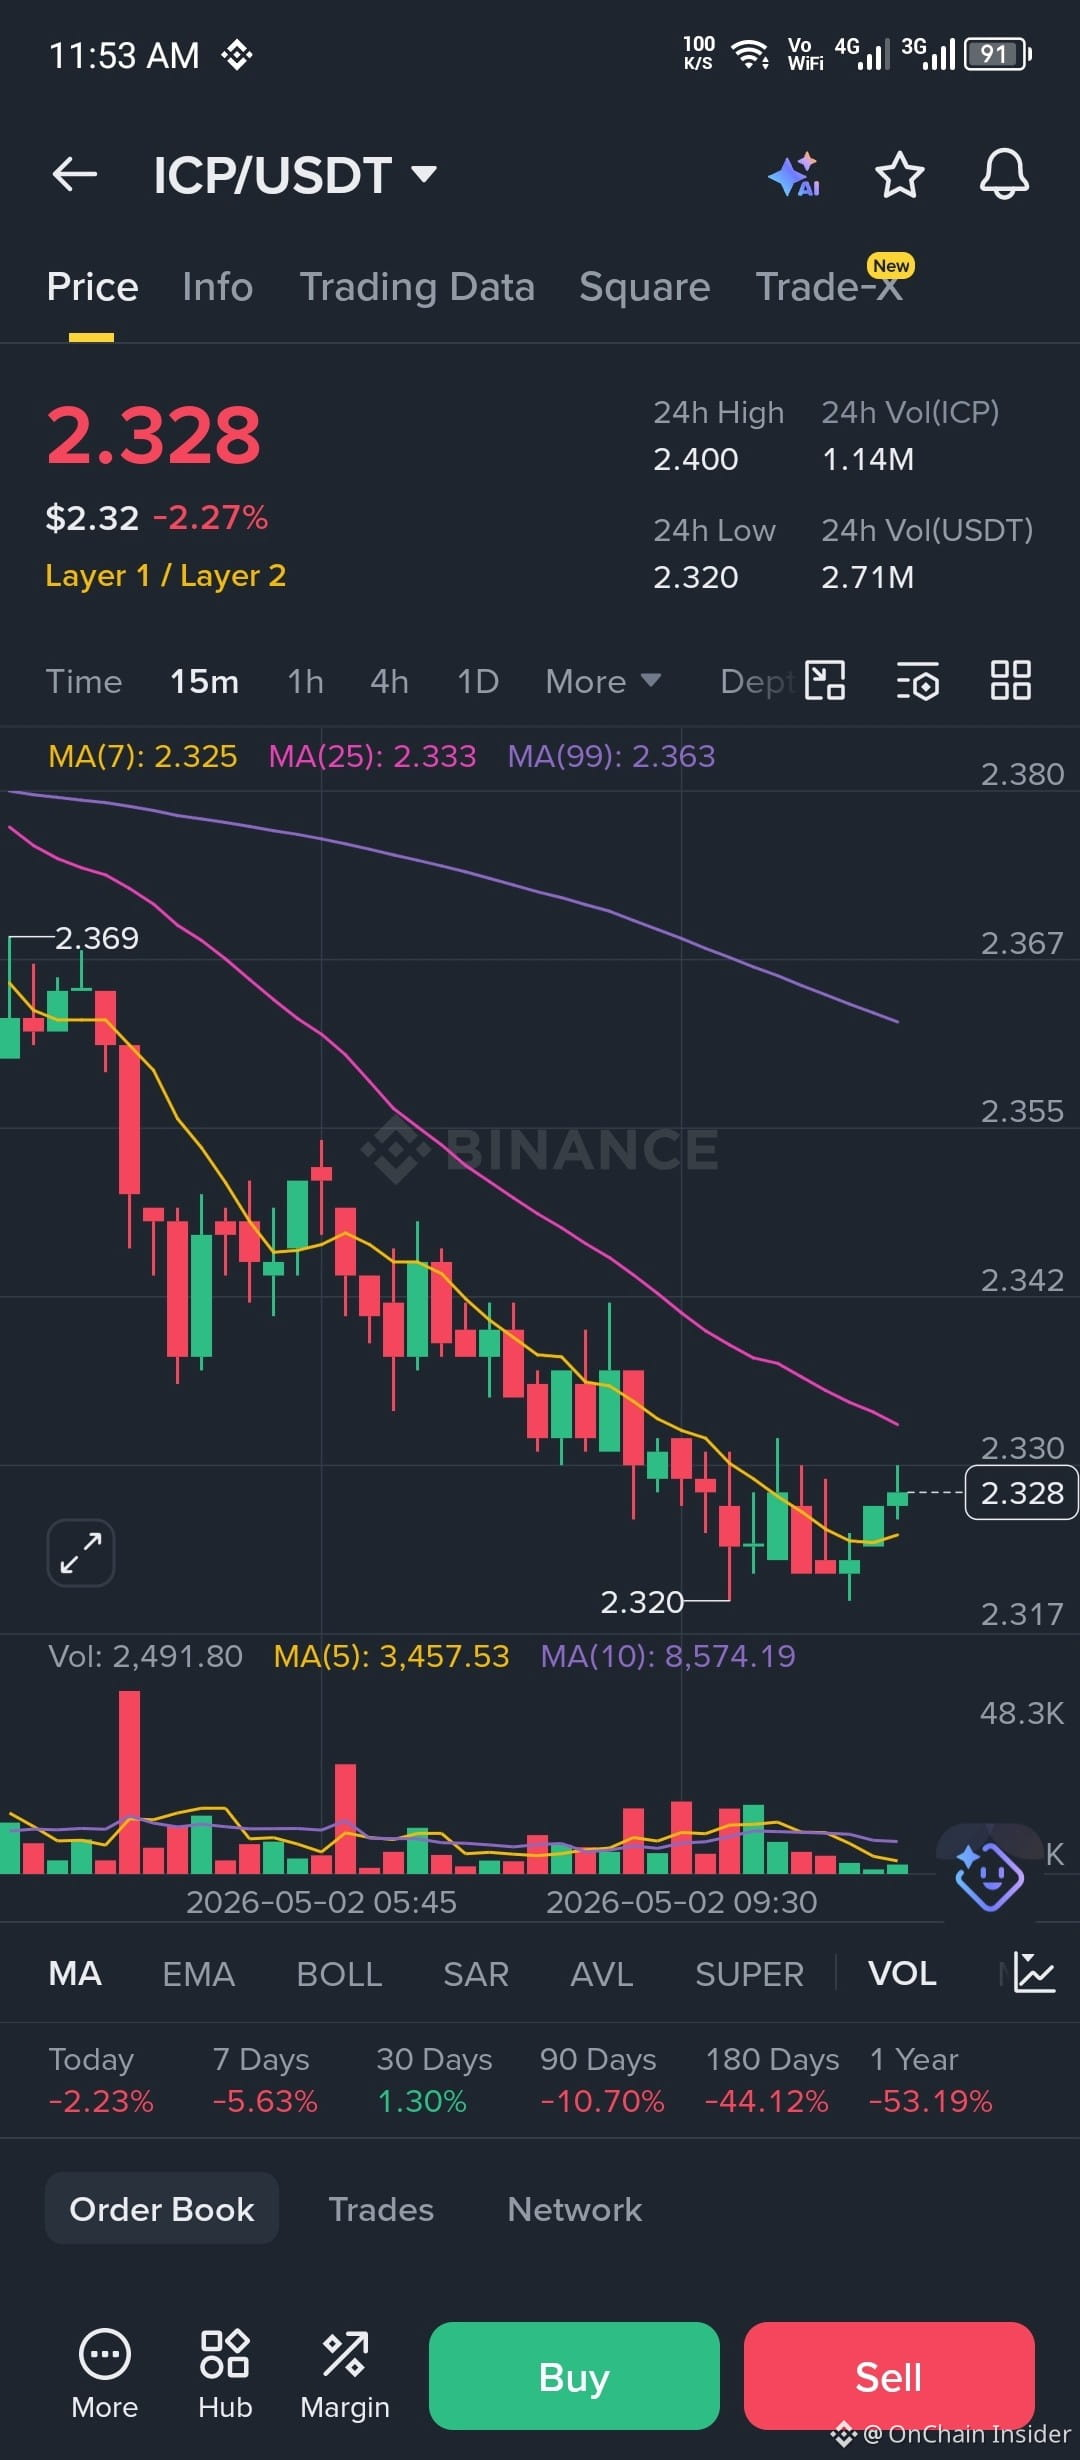The image size is (1080, 2460).
Task: Tap the Layer 1 / Layer 2 tag
Action: tap(166, 576)
